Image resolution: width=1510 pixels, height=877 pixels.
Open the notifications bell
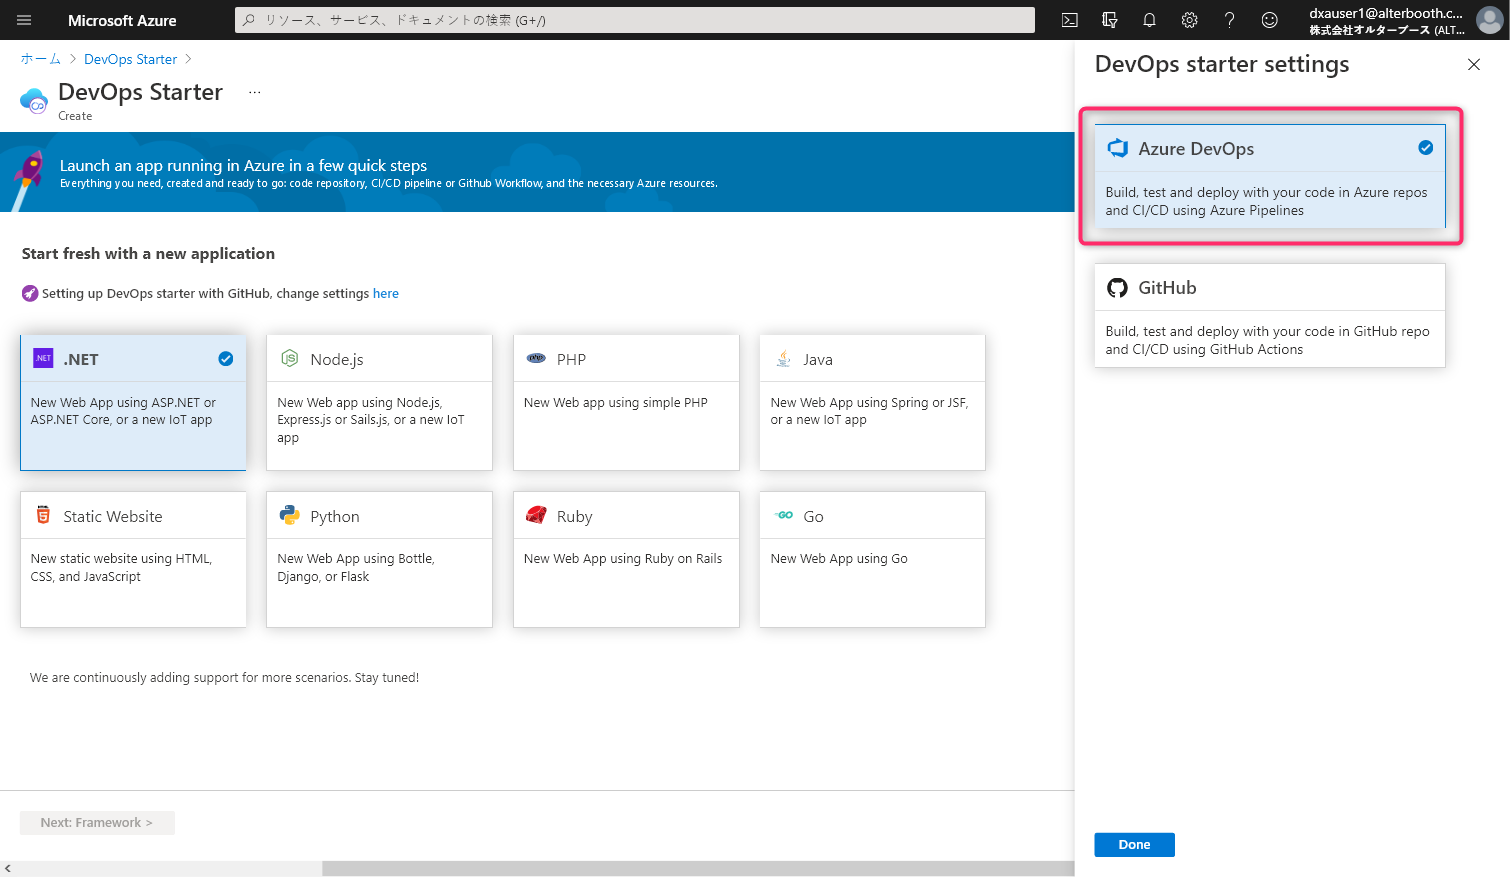[x=1149, y=20]
